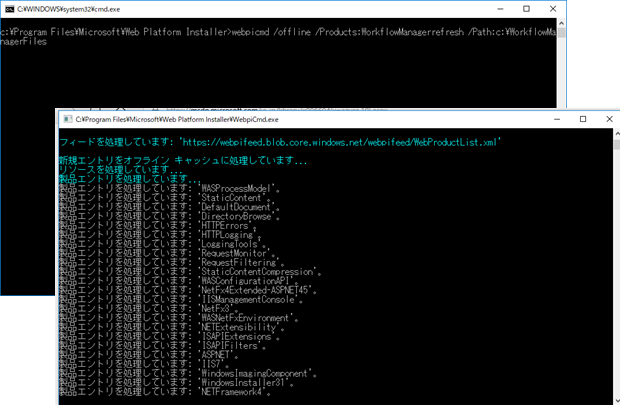The image size is (620, 405).
Task: Click the 'WASProcessModel' output line
Action: pyautogui.click(x=169, y=188)
